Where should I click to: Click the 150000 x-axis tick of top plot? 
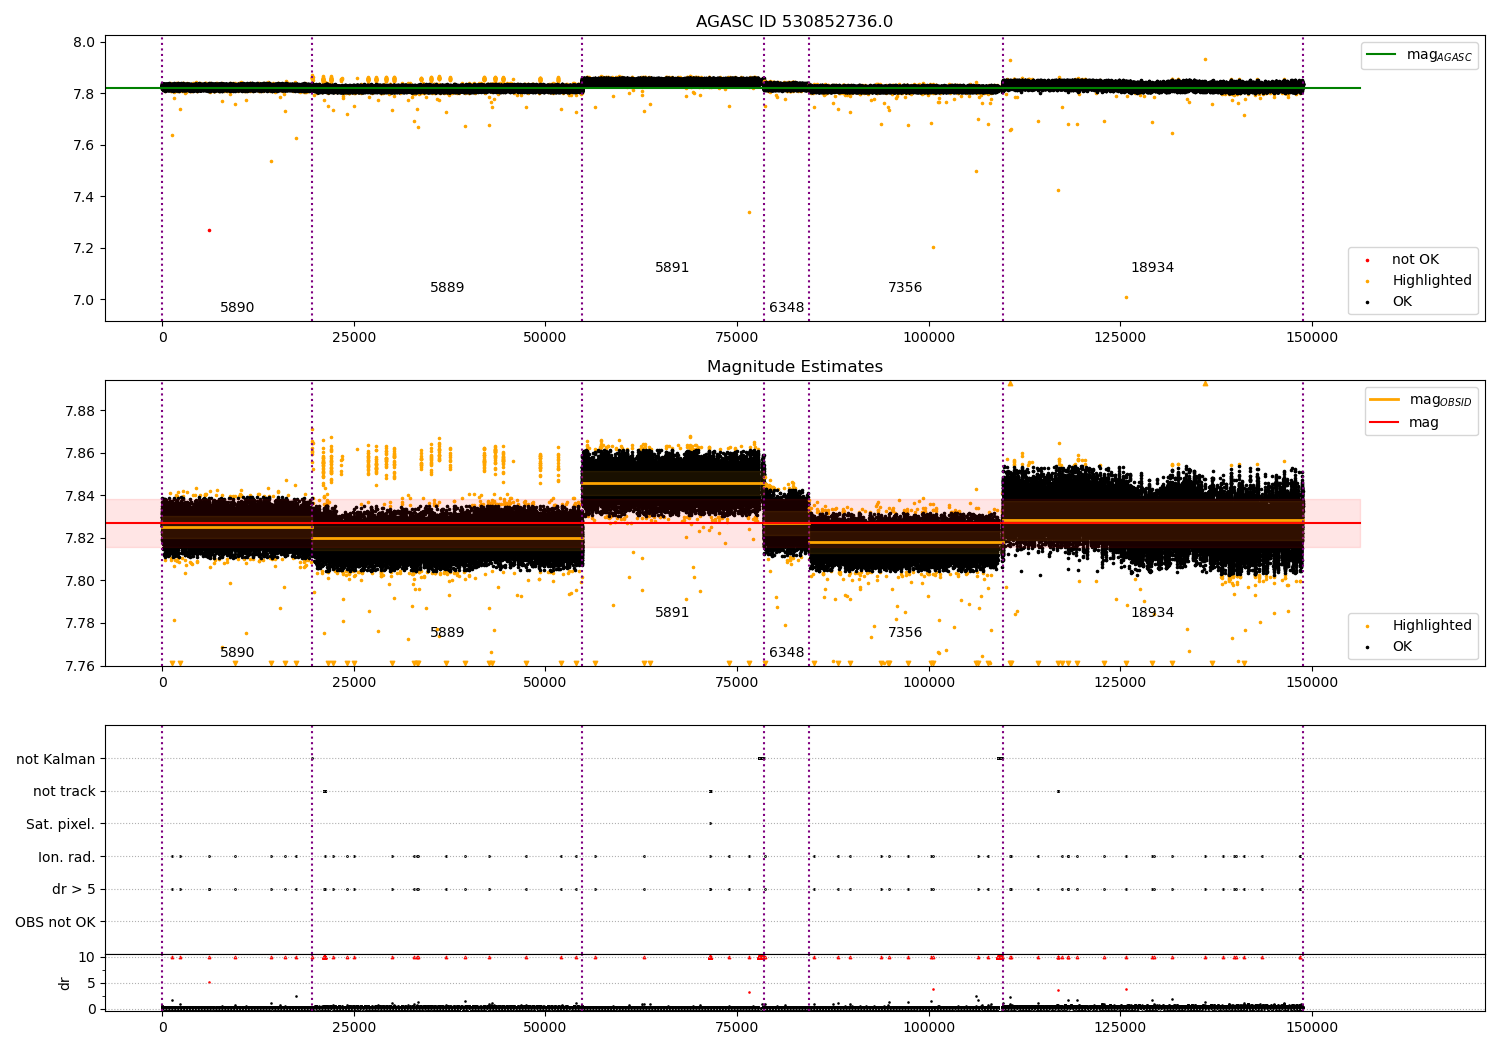[1311, 338]
